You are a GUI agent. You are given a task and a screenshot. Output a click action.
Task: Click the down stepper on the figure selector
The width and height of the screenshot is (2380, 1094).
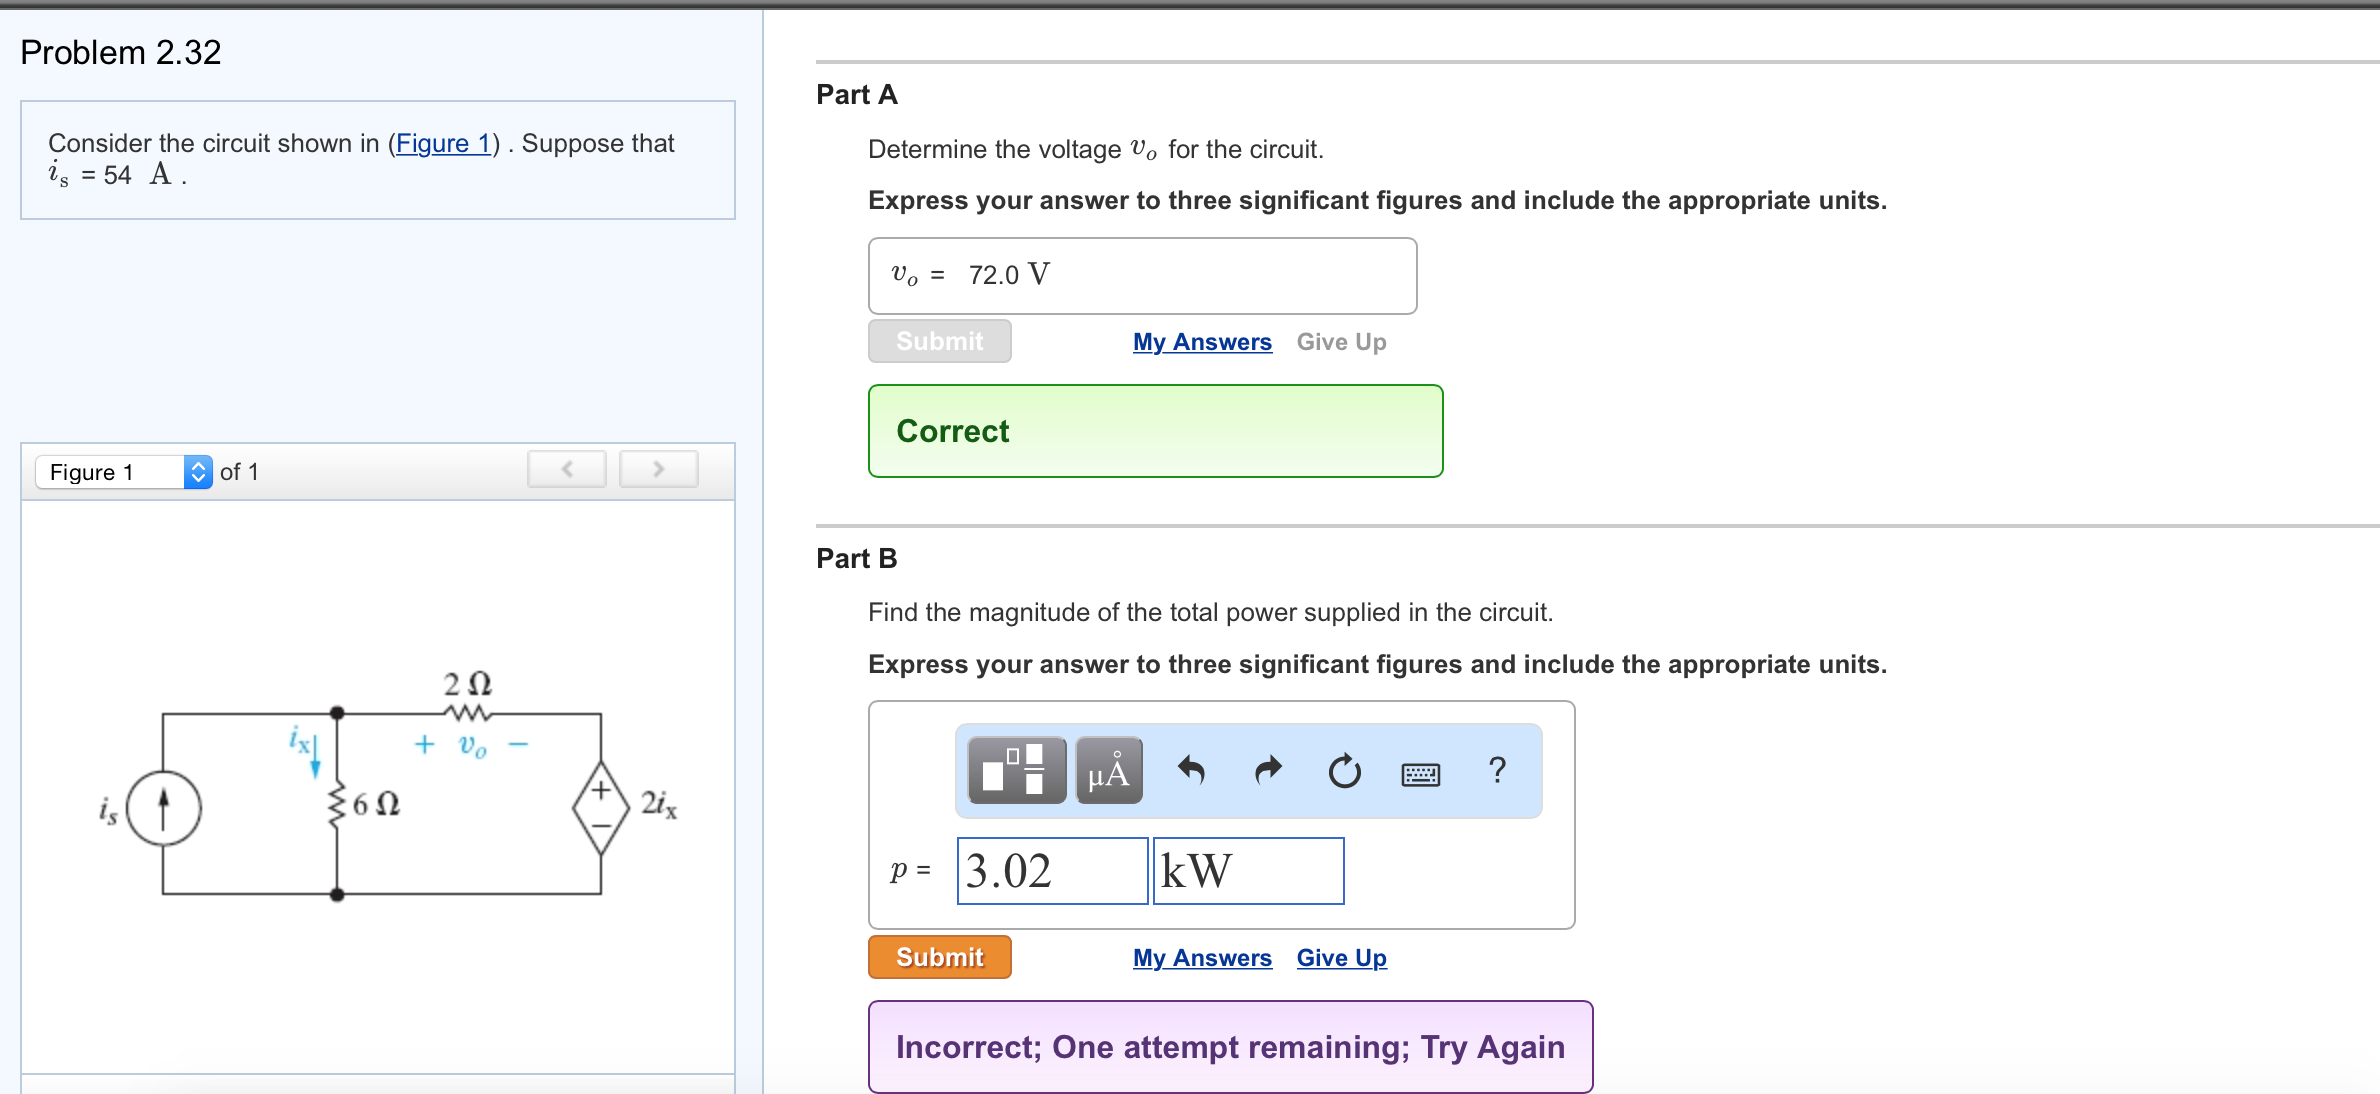coord(198,479)
